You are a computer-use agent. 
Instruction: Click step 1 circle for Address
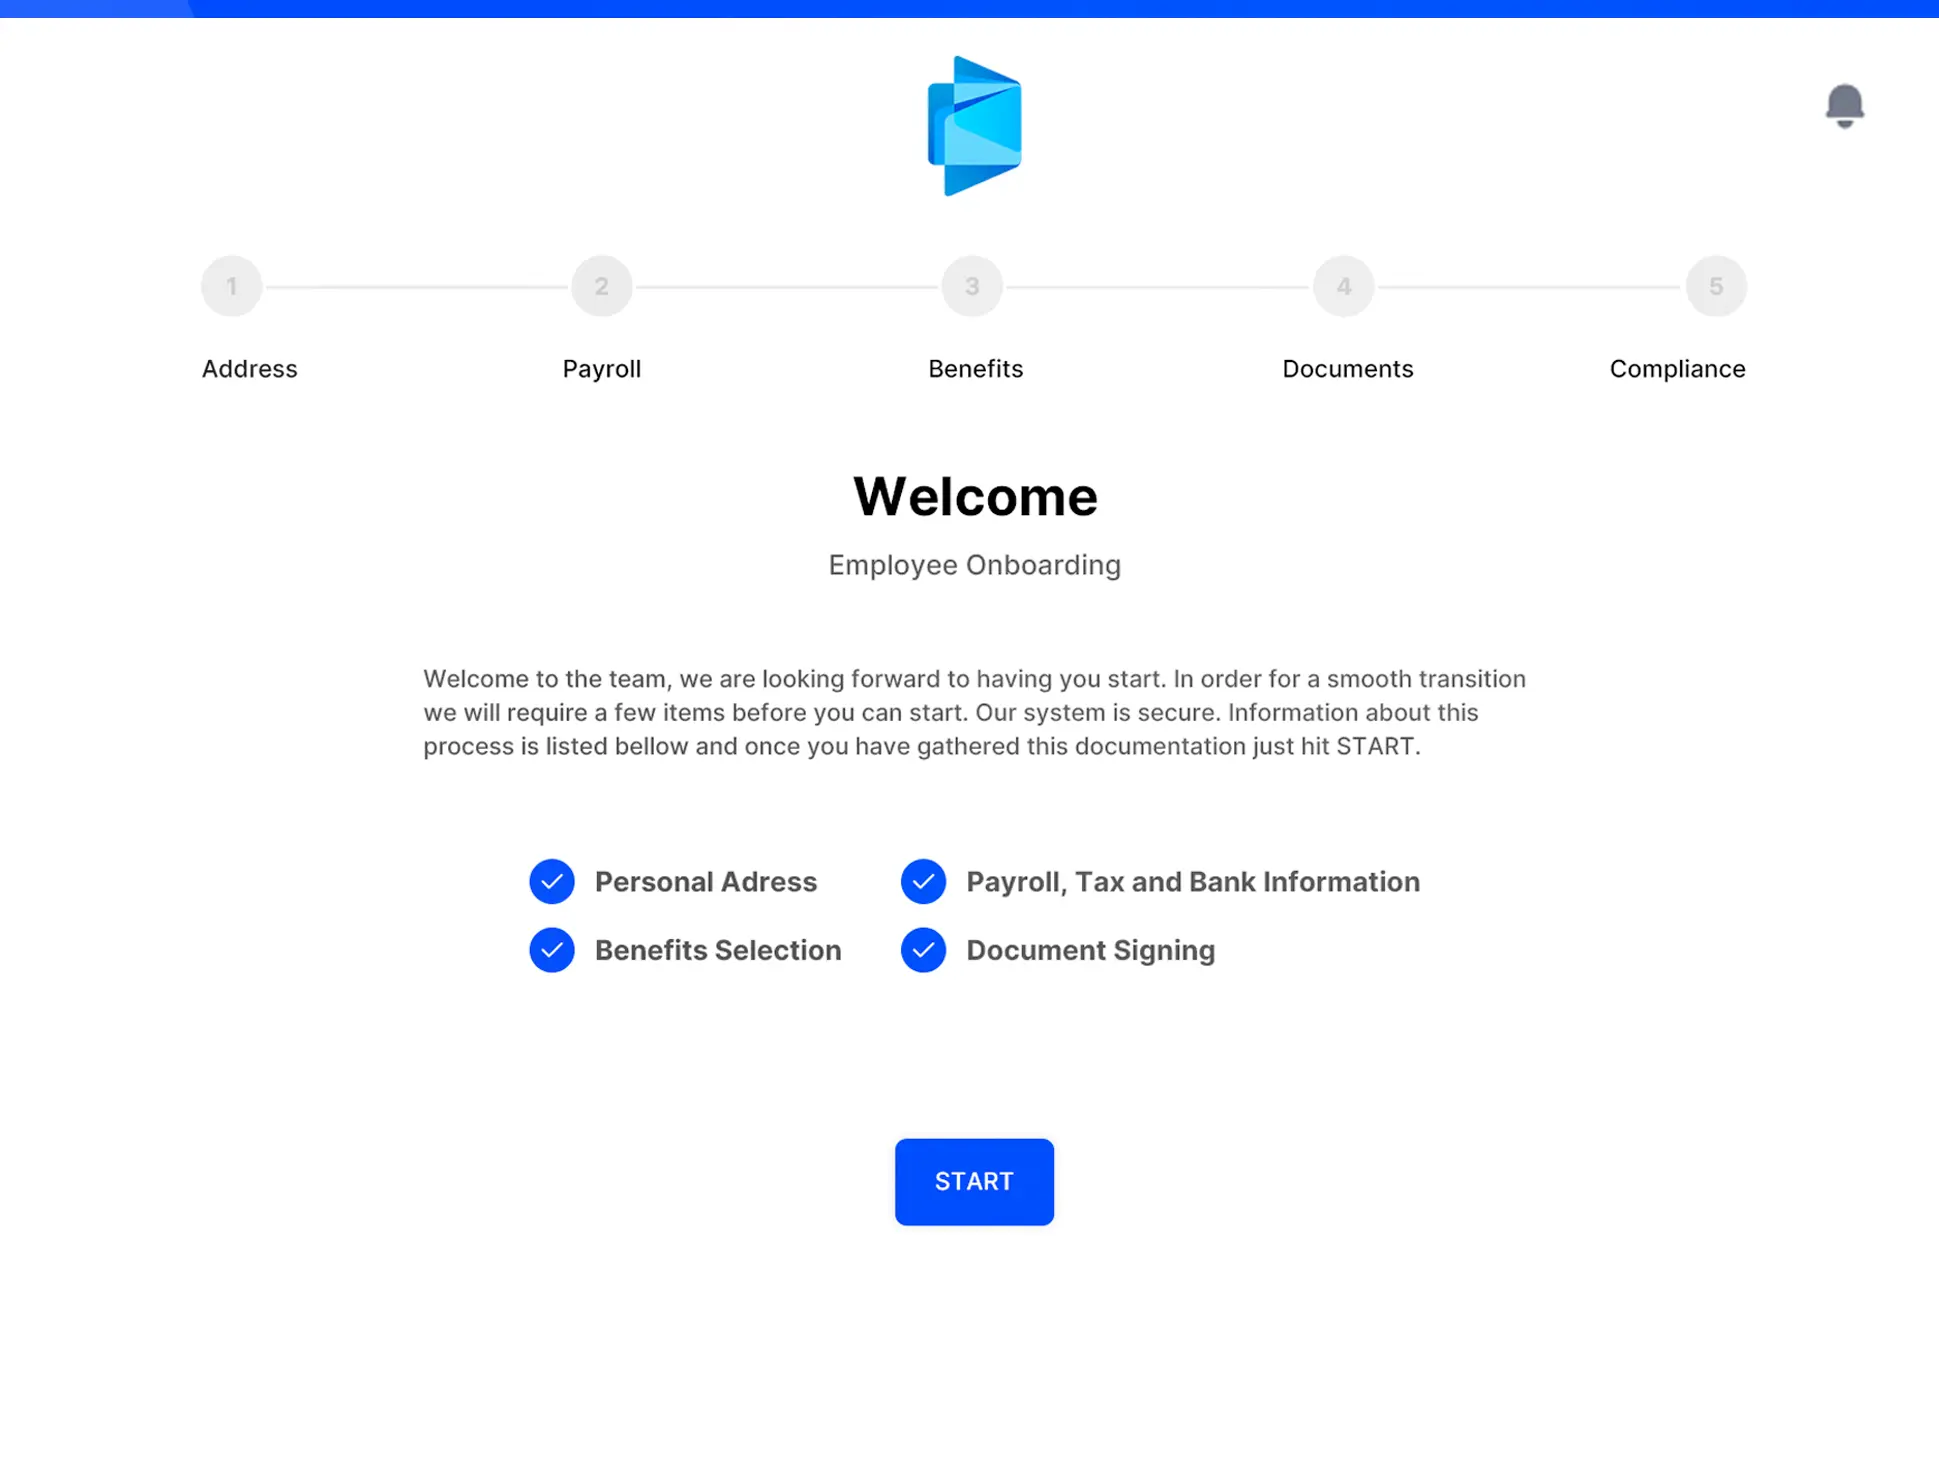tap(231, 286)
